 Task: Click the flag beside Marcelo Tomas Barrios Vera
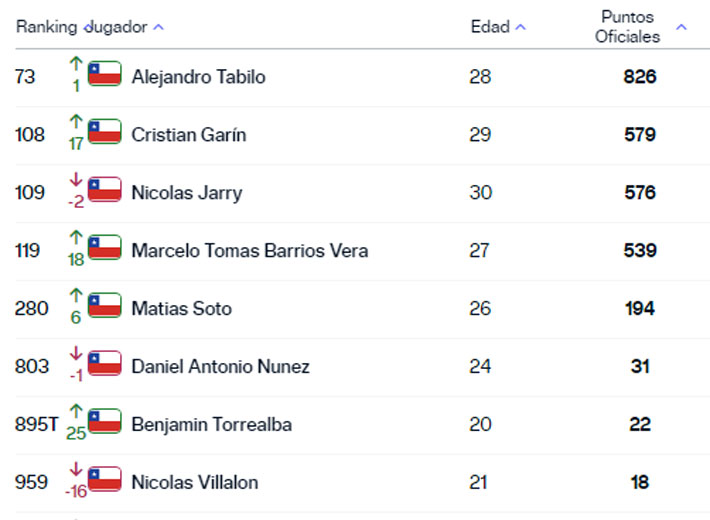pos(105,249)
